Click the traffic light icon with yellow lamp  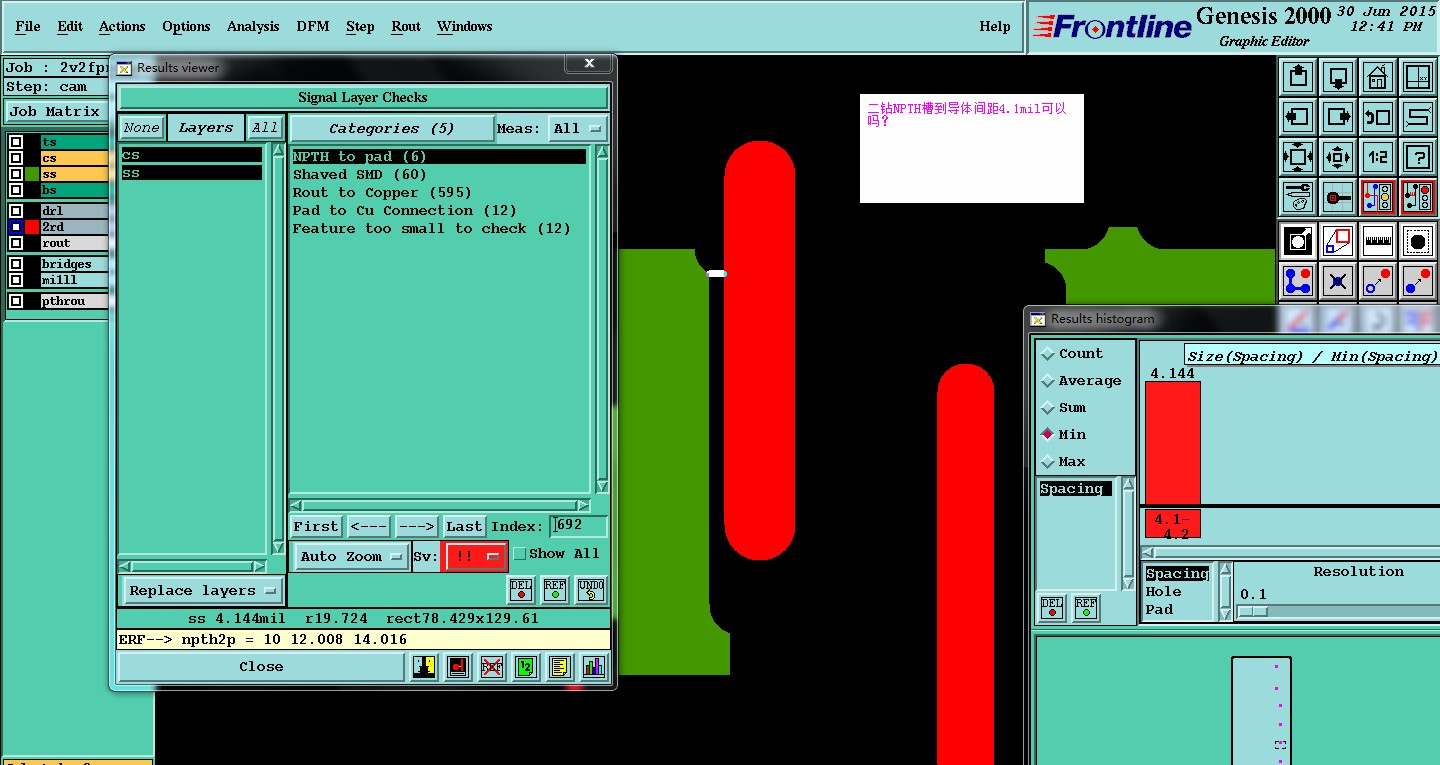click(1378, 197)
